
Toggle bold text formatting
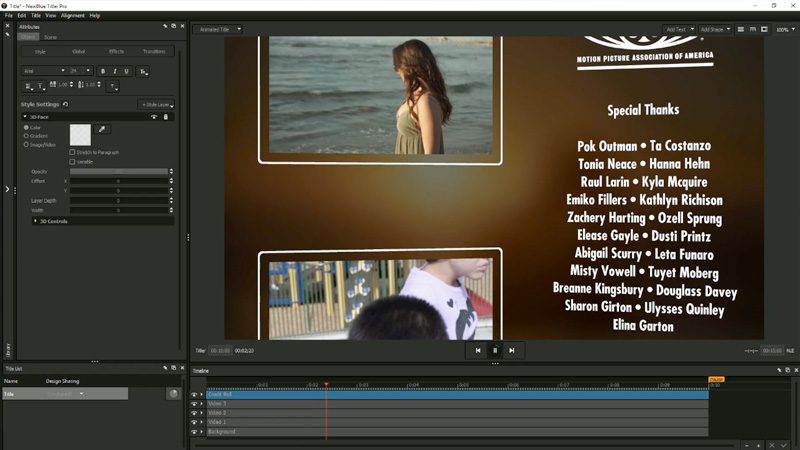103,71
